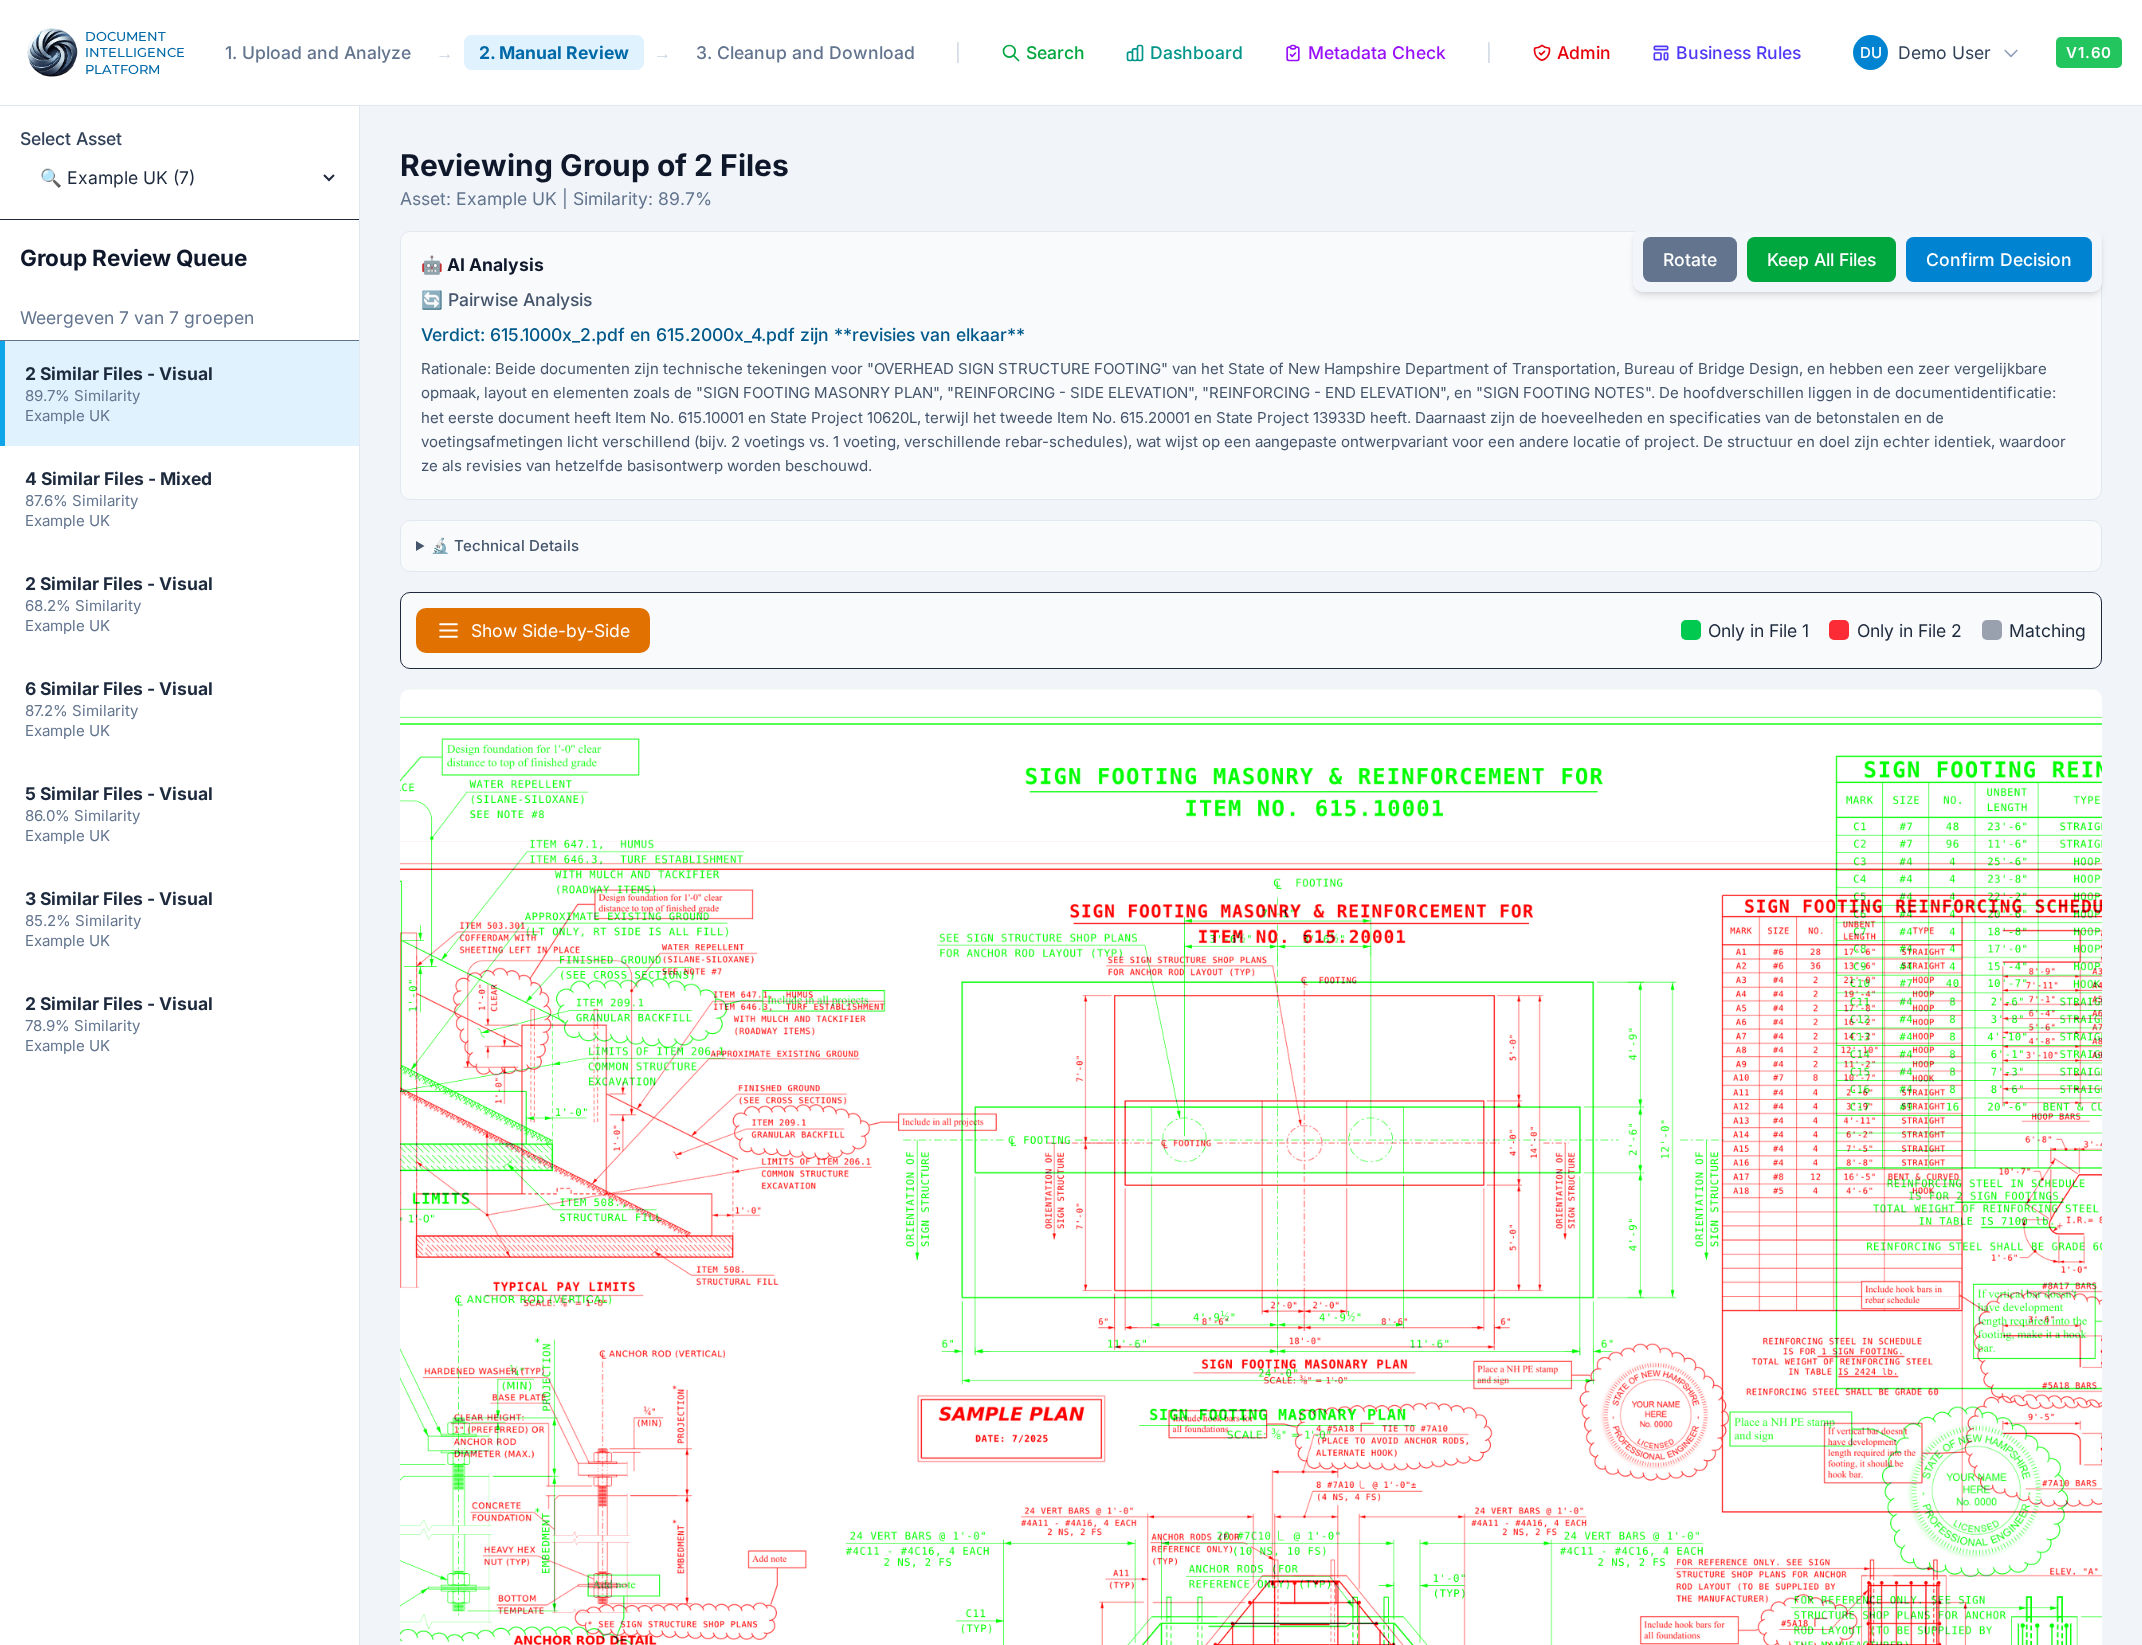This screenshot has height=1645, width=2142.
Task: Click the Keep All Files button
Action: click(1821, 260)
